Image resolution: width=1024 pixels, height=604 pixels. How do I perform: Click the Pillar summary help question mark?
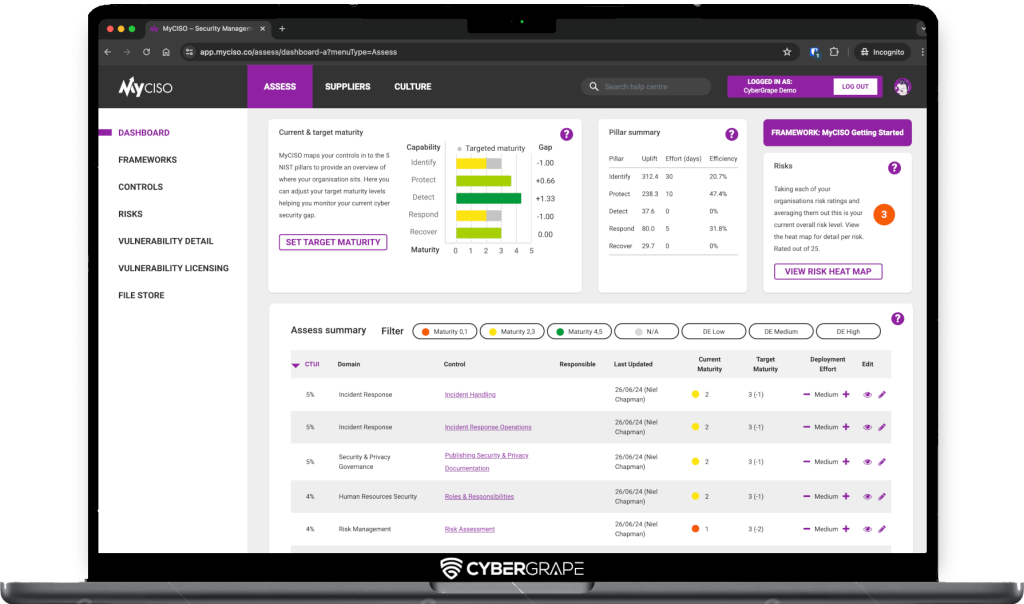731,134
